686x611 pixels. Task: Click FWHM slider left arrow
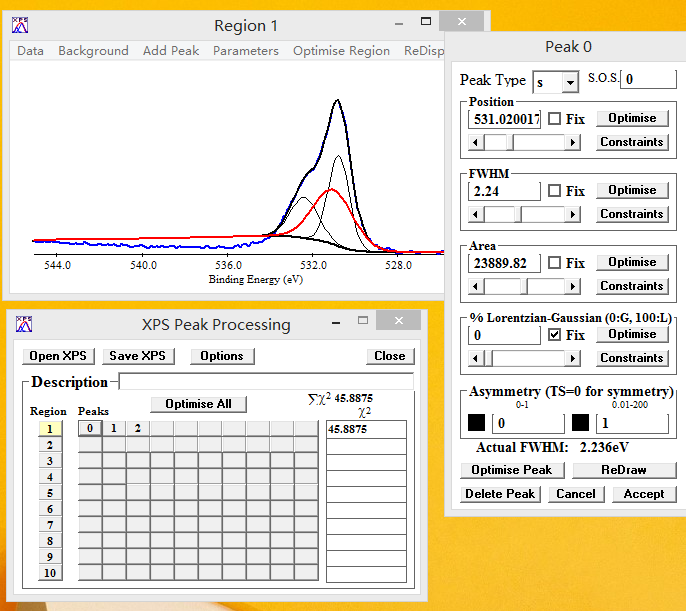click(476, 214)
